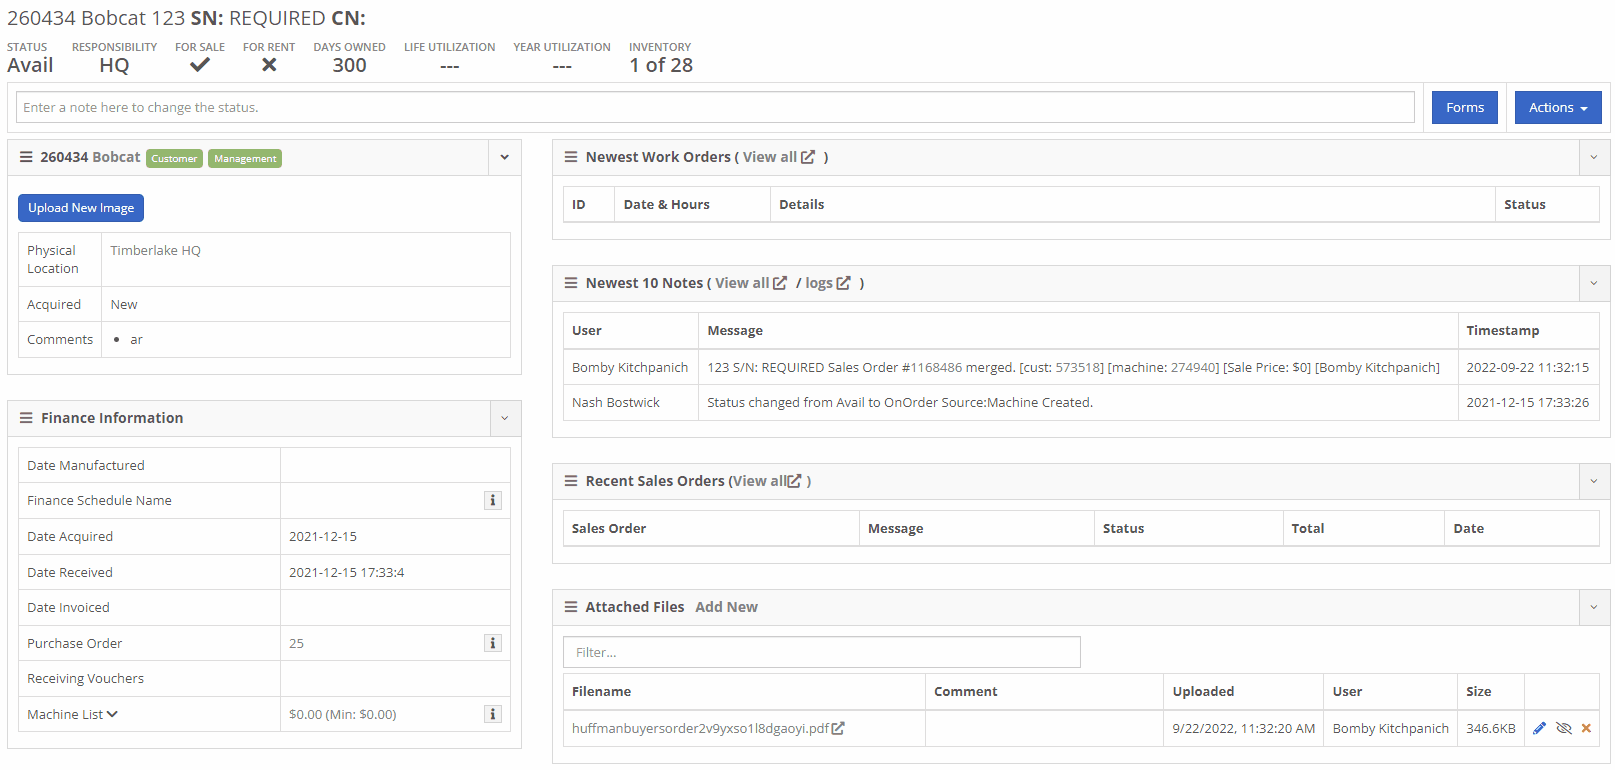This screenshot has width=1615, height=770.
Task: View all work orders link
Action: click(778, 157)
